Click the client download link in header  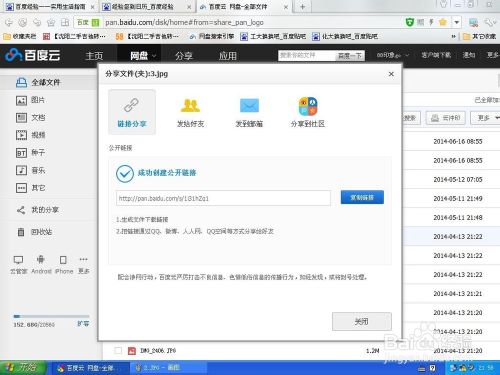(x=436, y=55)
